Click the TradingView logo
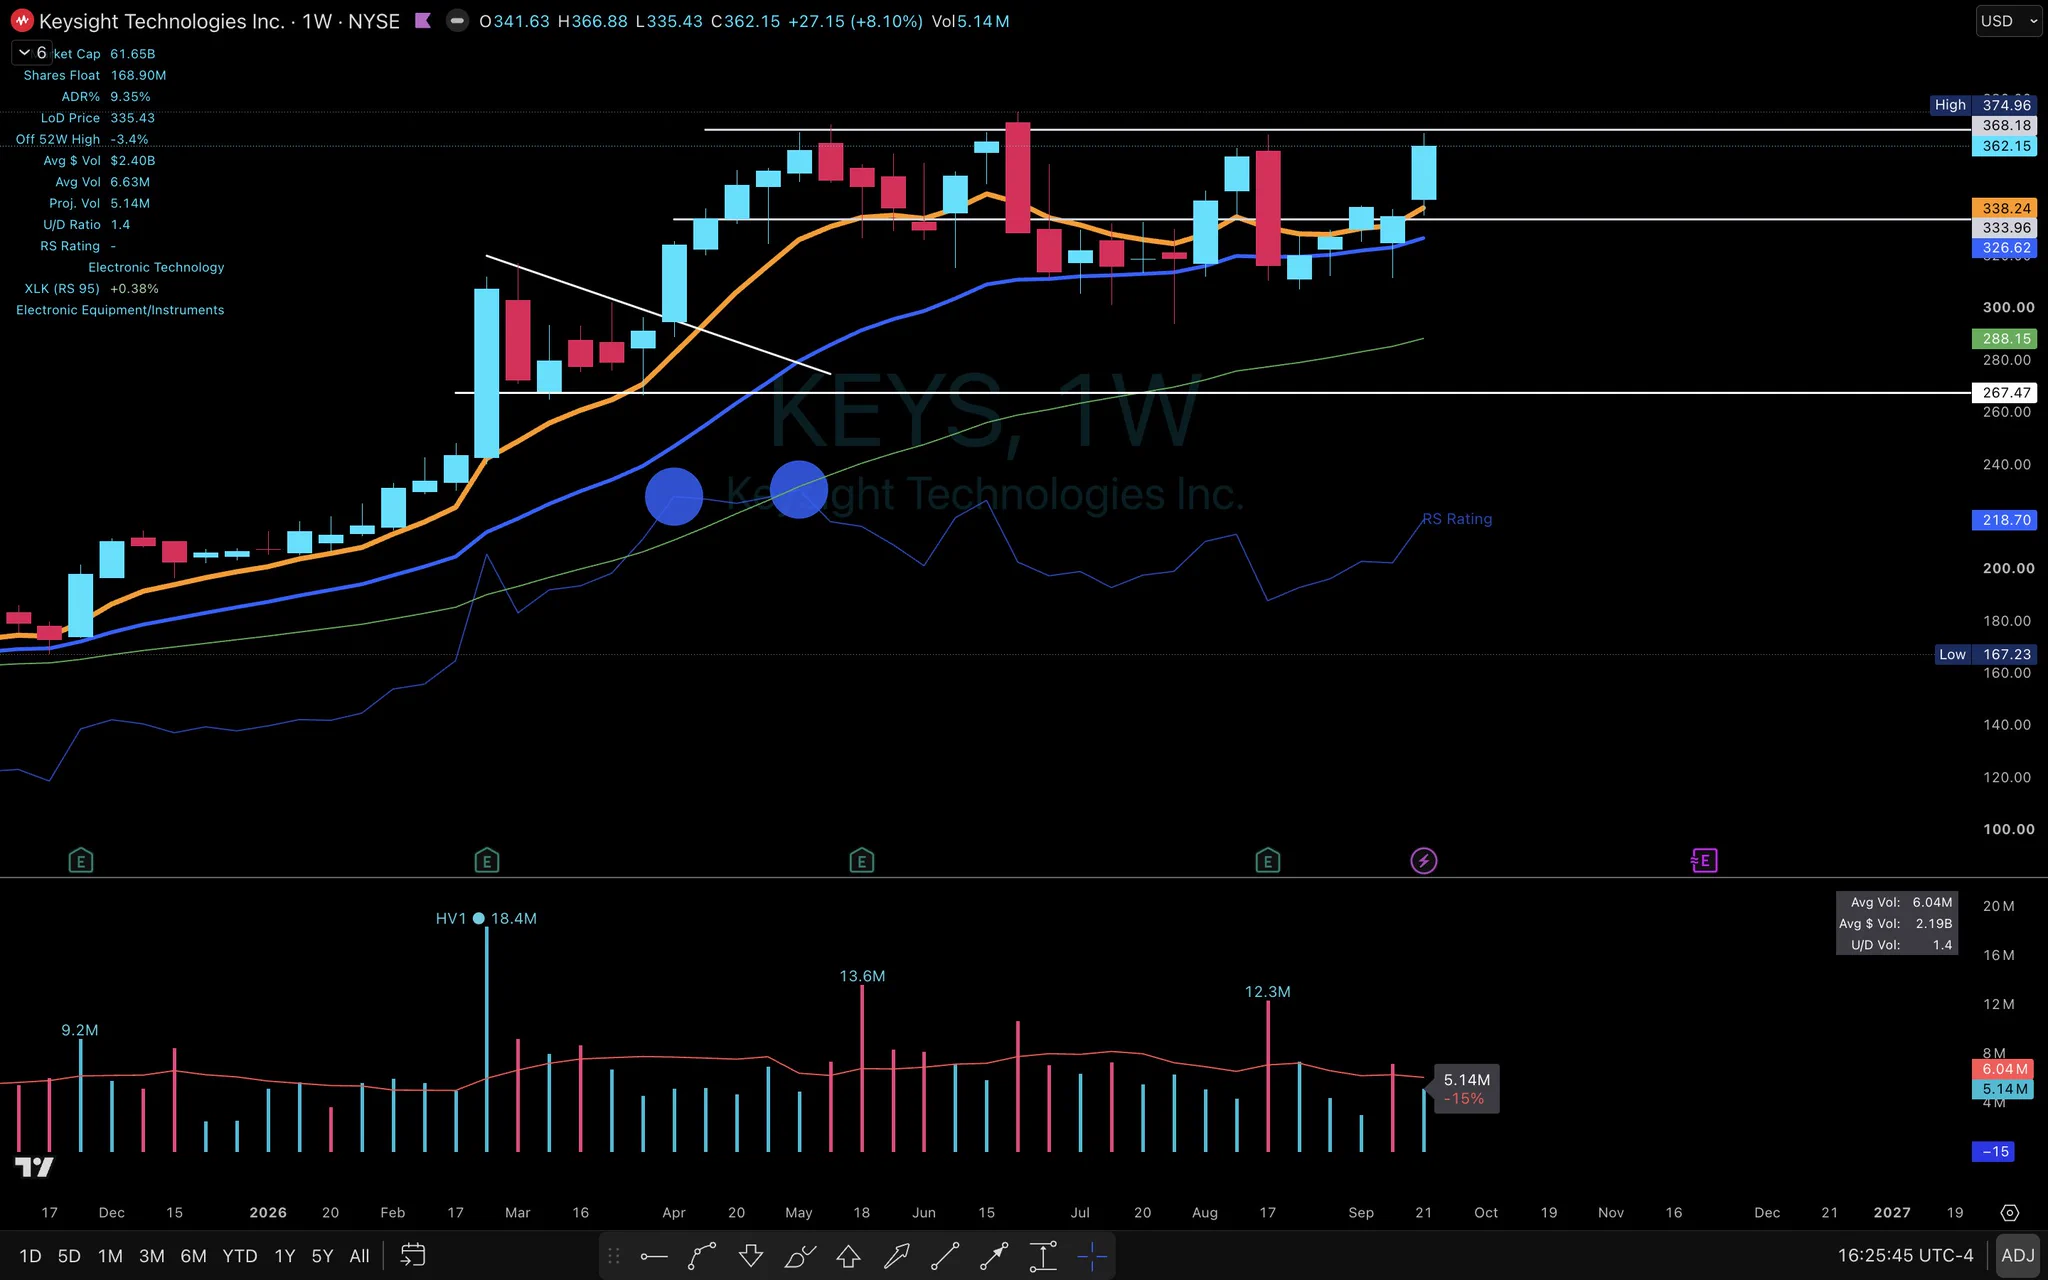This screenshot has width=2048, height=1280. tap(34, 1166)
